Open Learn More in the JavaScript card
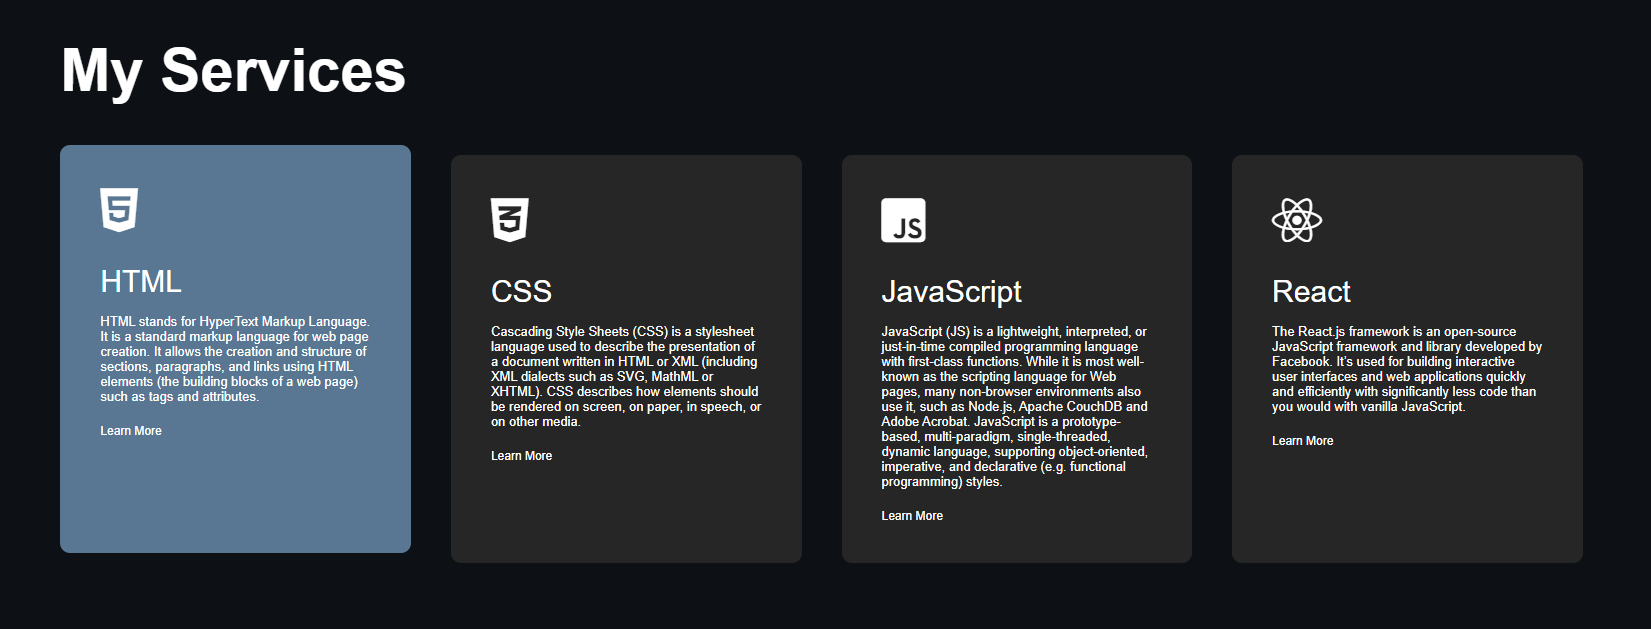 (x=912, y=516)
